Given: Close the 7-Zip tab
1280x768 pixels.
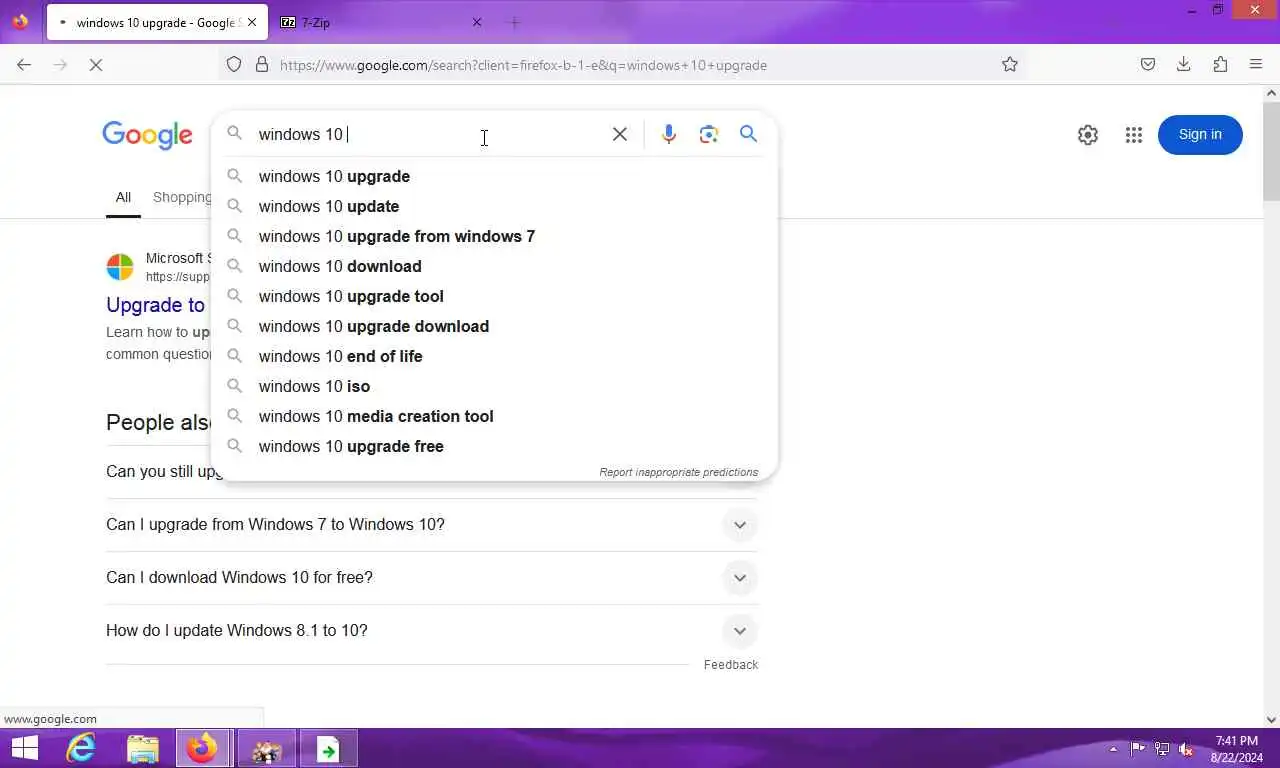Looking at the screenshot, I should pos(477,22).
